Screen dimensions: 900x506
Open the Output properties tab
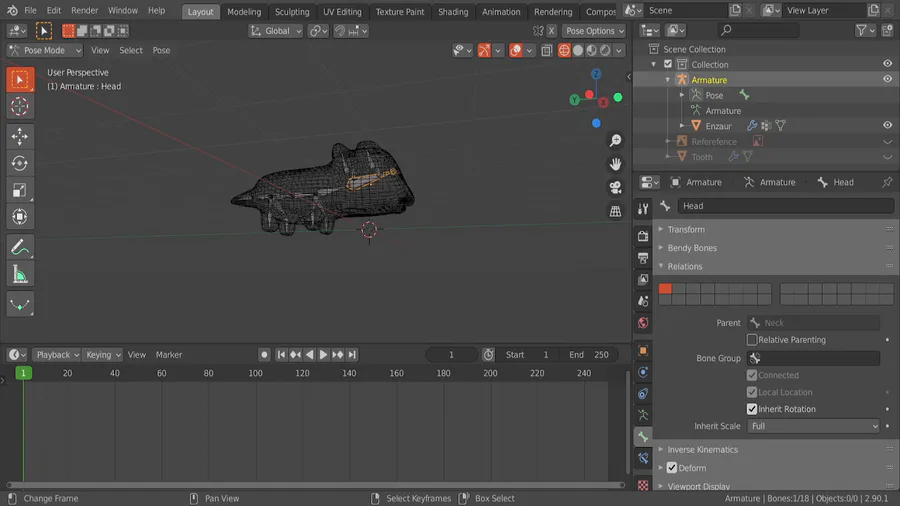[x=643, y=258]
